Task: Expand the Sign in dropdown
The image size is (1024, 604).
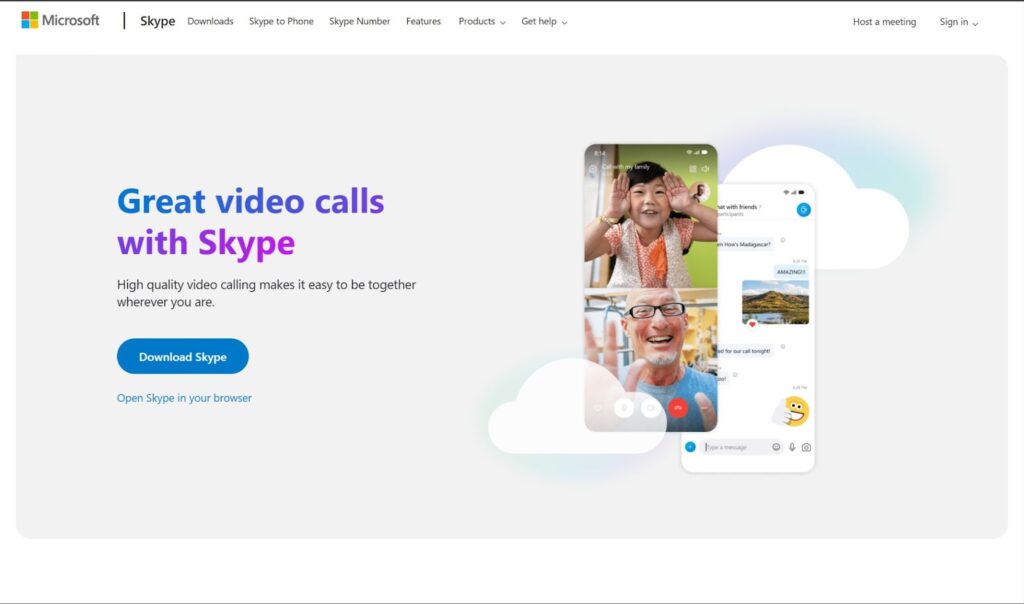Action: [958, 22]
